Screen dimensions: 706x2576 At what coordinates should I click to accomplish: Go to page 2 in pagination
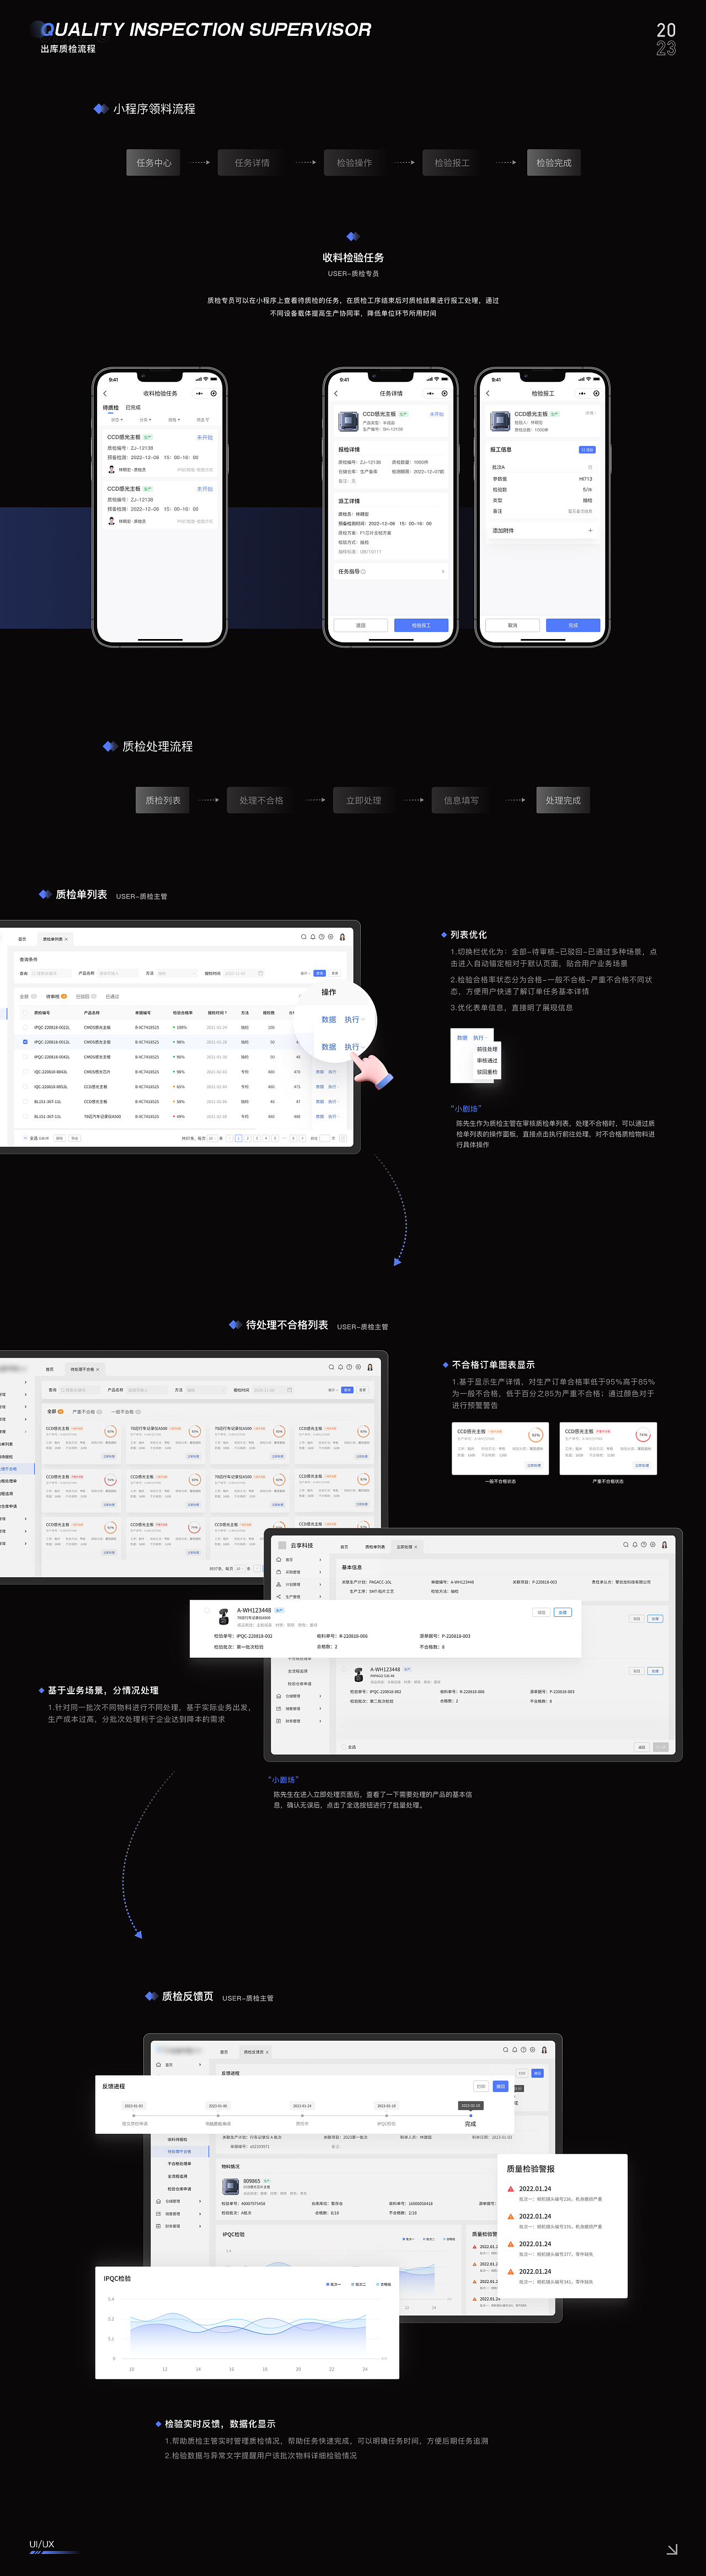coord(248,1138)
